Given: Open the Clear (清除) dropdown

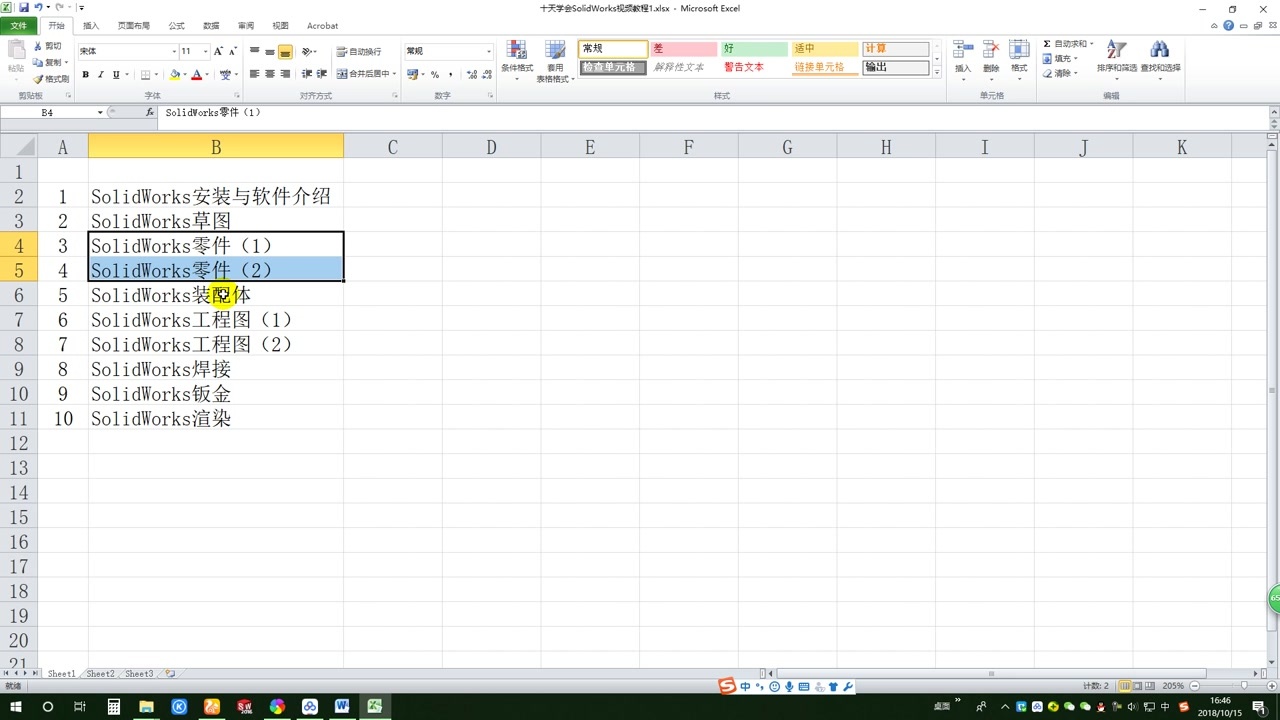Looking at the screenshot, I should [x=1060, y=73].
